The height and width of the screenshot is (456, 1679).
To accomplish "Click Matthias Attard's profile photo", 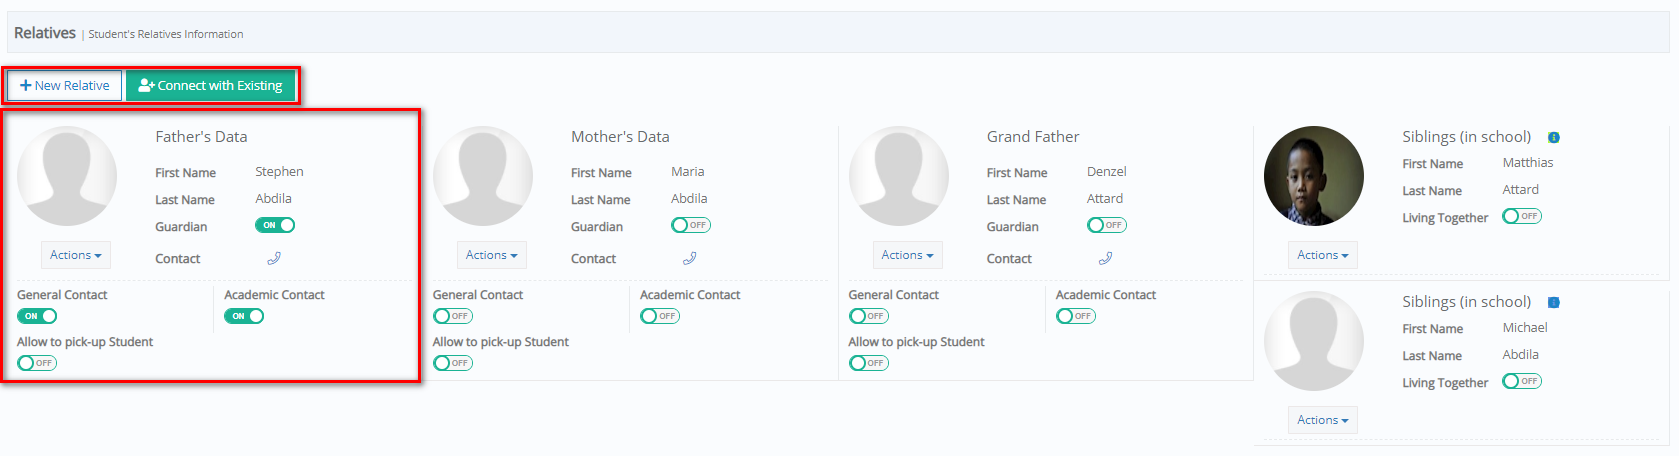I will coord(1314,176).
